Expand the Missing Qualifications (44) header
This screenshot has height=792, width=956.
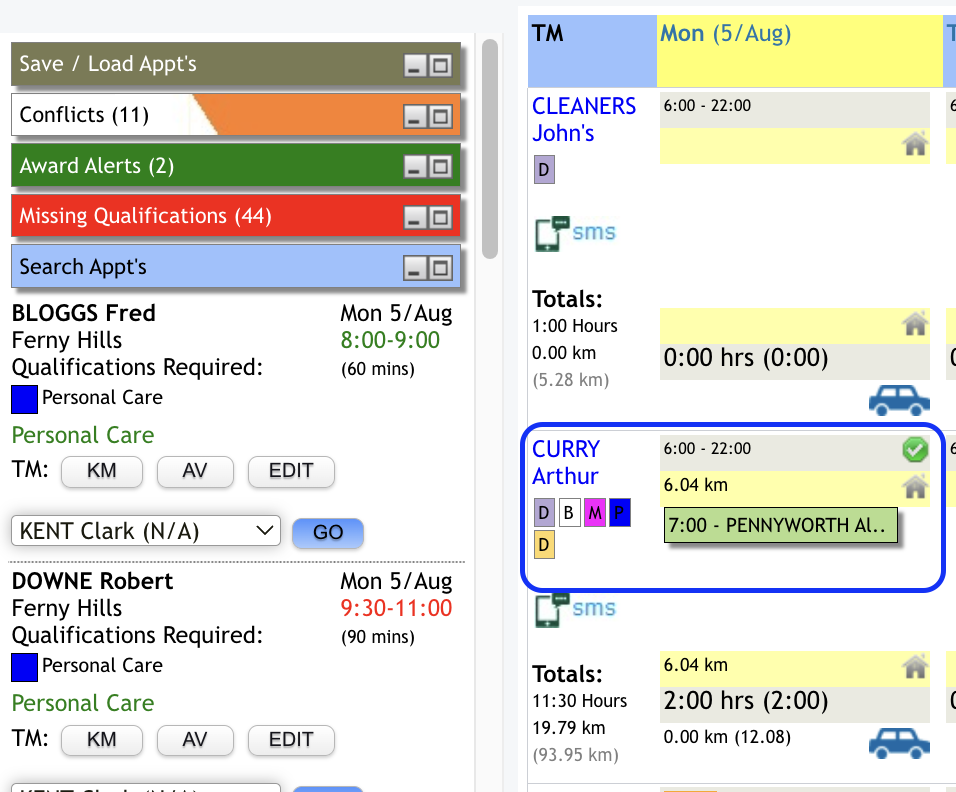[235, 216]
